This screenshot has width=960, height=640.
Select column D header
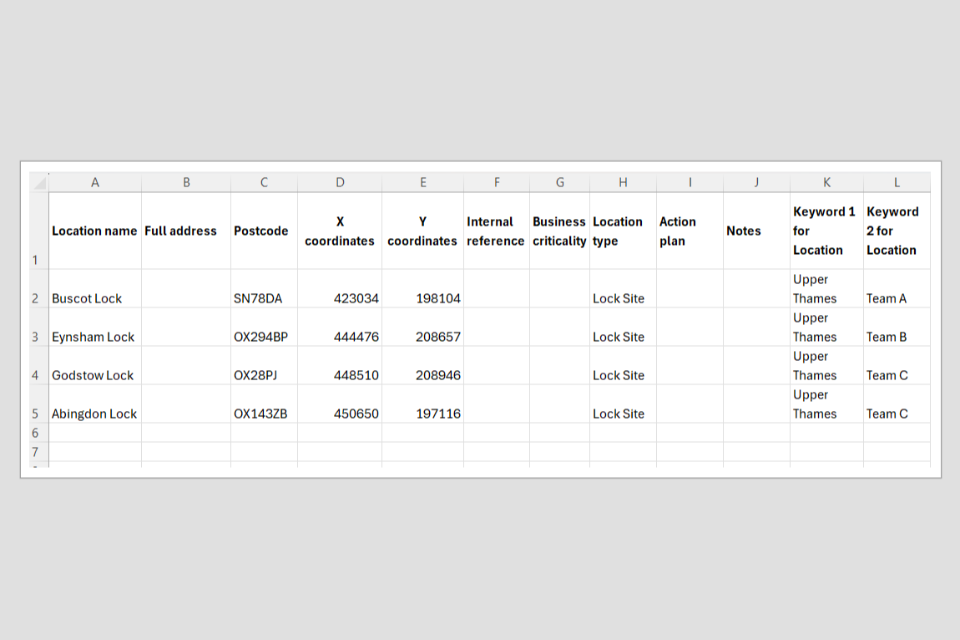[x=340, y=182]
